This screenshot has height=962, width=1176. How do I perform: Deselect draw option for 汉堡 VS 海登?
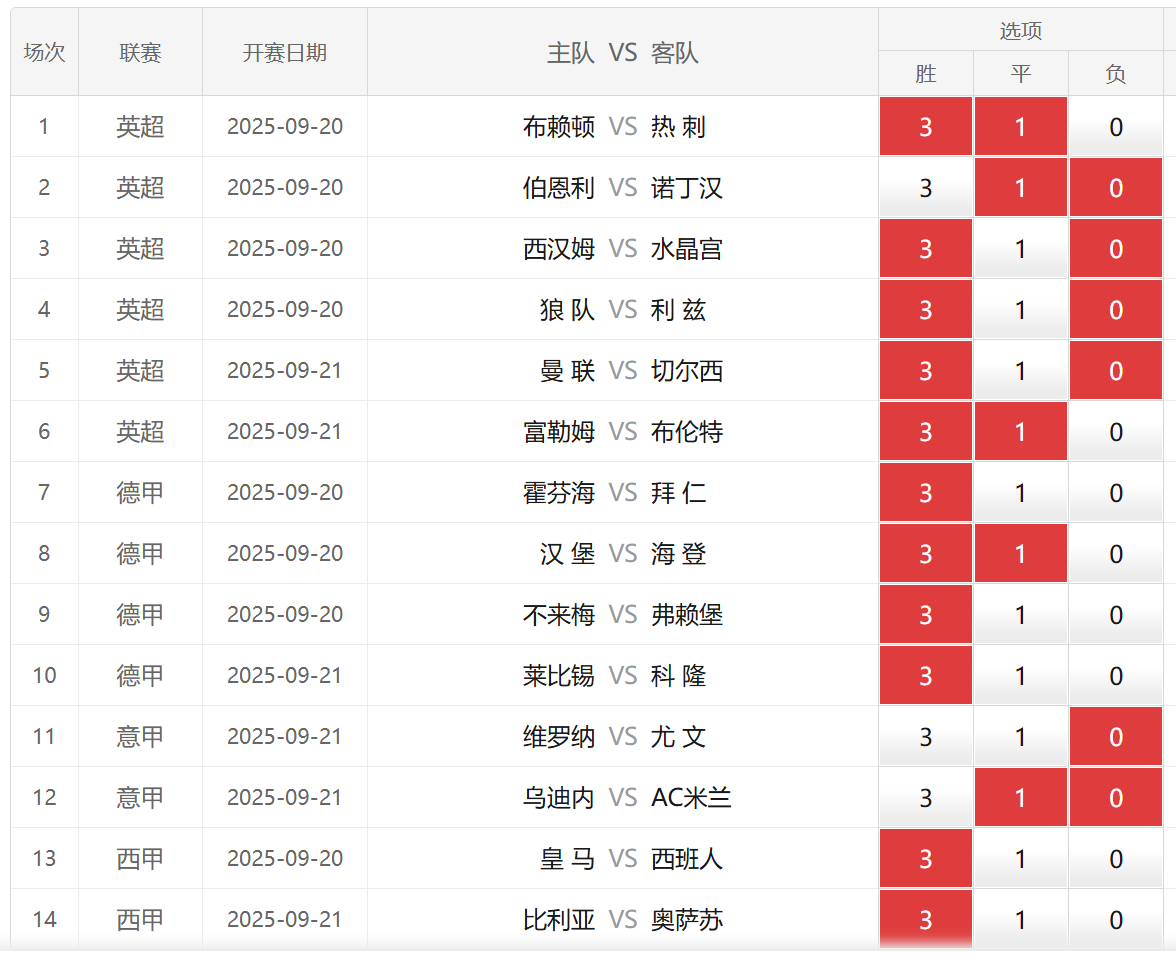(1020, 554)
